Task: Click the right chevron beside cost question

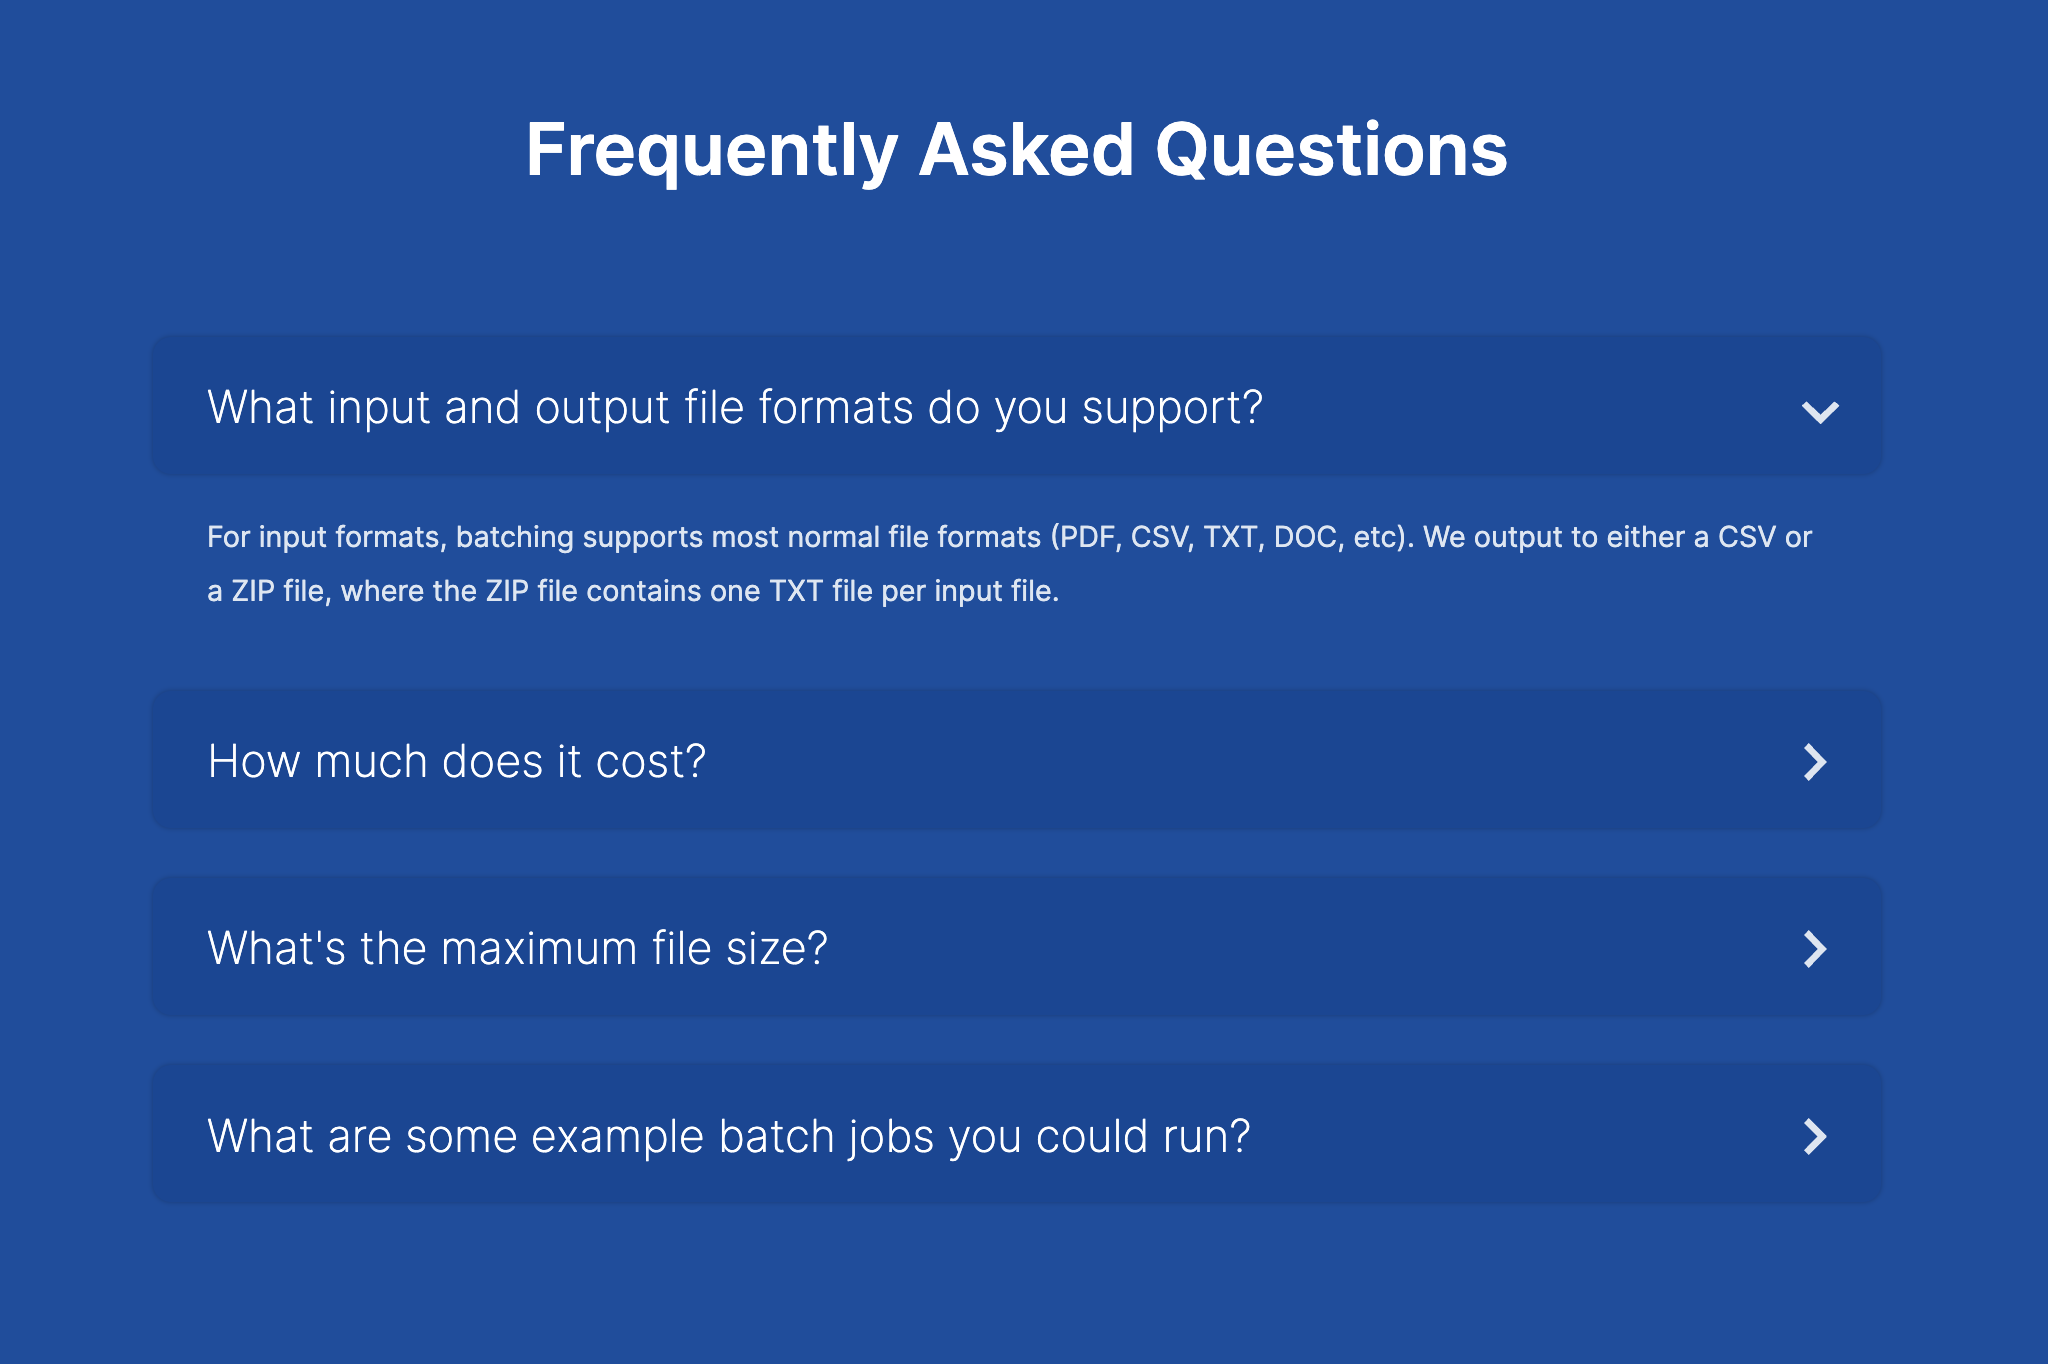Action: coord(1815,762)
